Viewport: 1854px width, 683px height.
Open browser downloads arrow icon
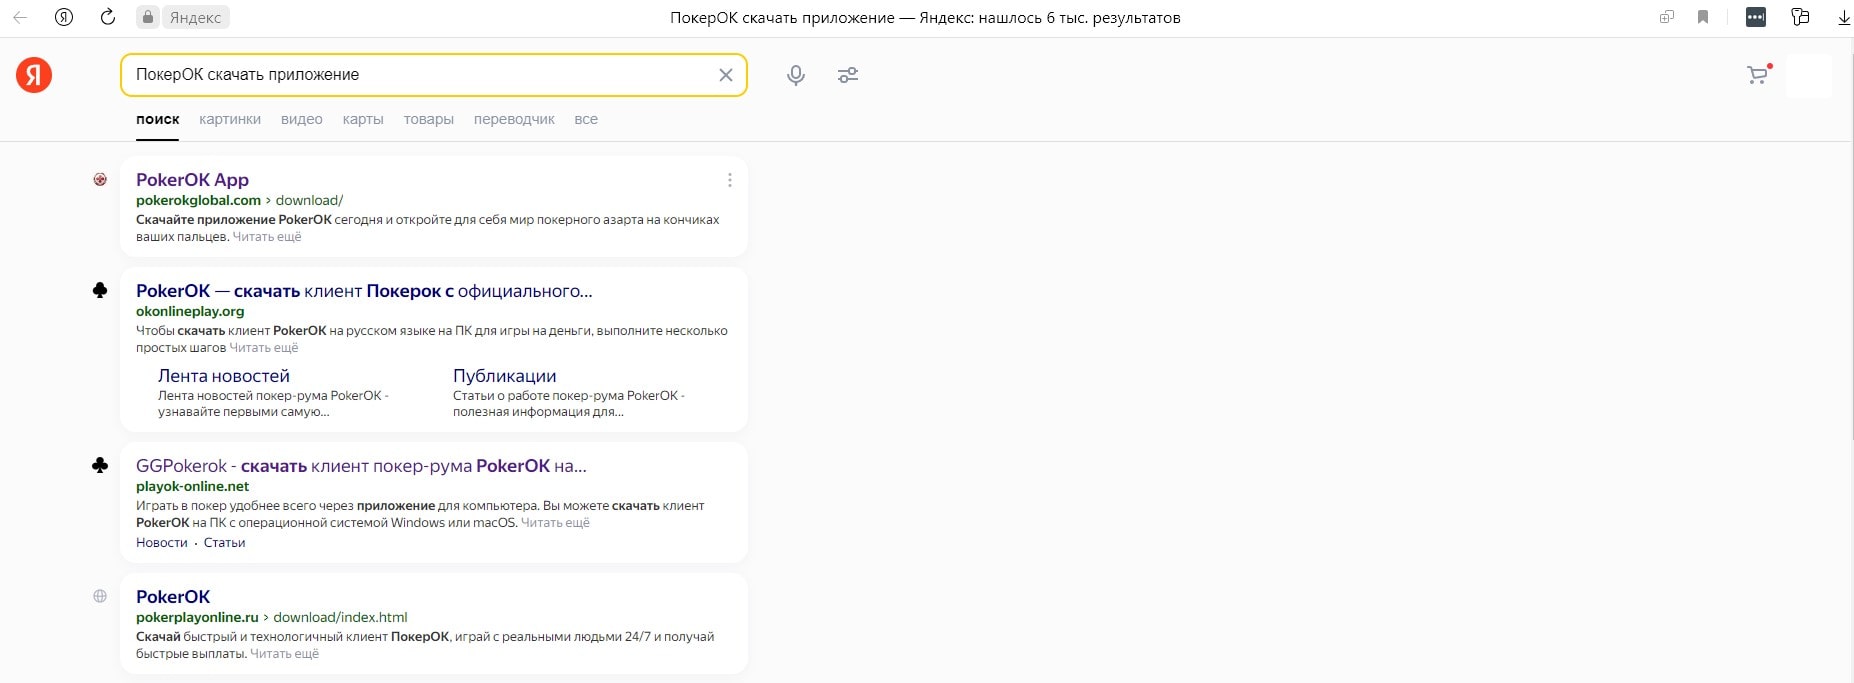tap(1844, 17)
